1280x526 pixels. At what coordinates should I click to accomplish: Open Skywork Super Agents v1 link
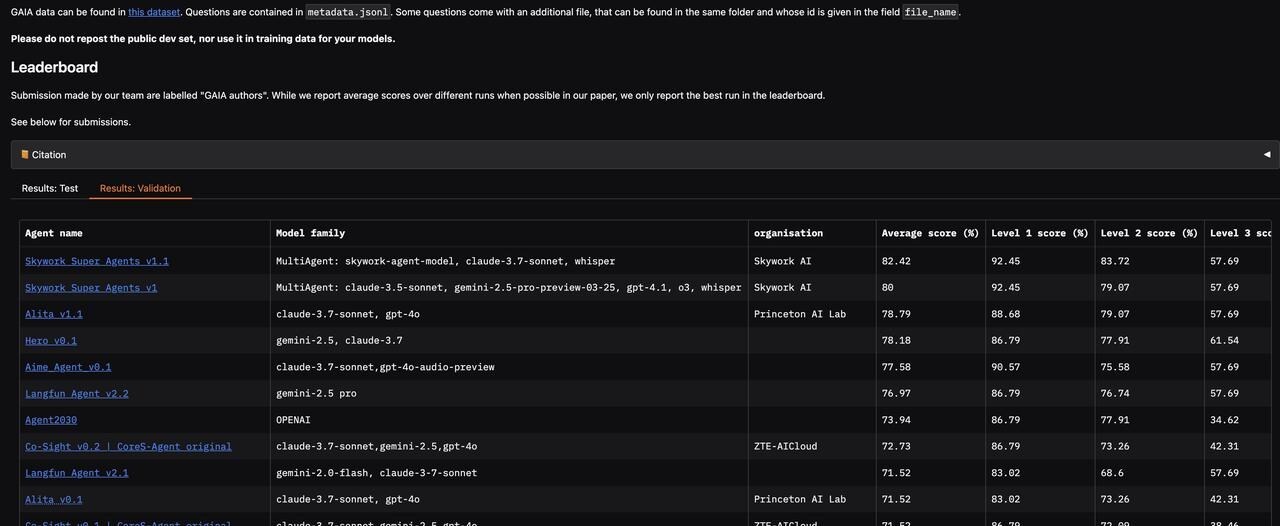pyautogui.click(x=91, y=288)
